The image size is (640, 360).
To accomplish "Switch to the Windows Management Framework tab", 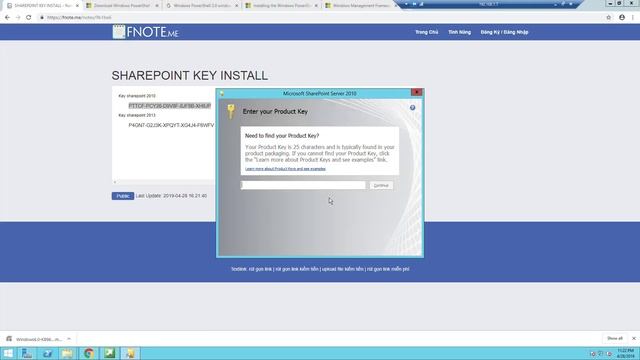I will point(361,6).
